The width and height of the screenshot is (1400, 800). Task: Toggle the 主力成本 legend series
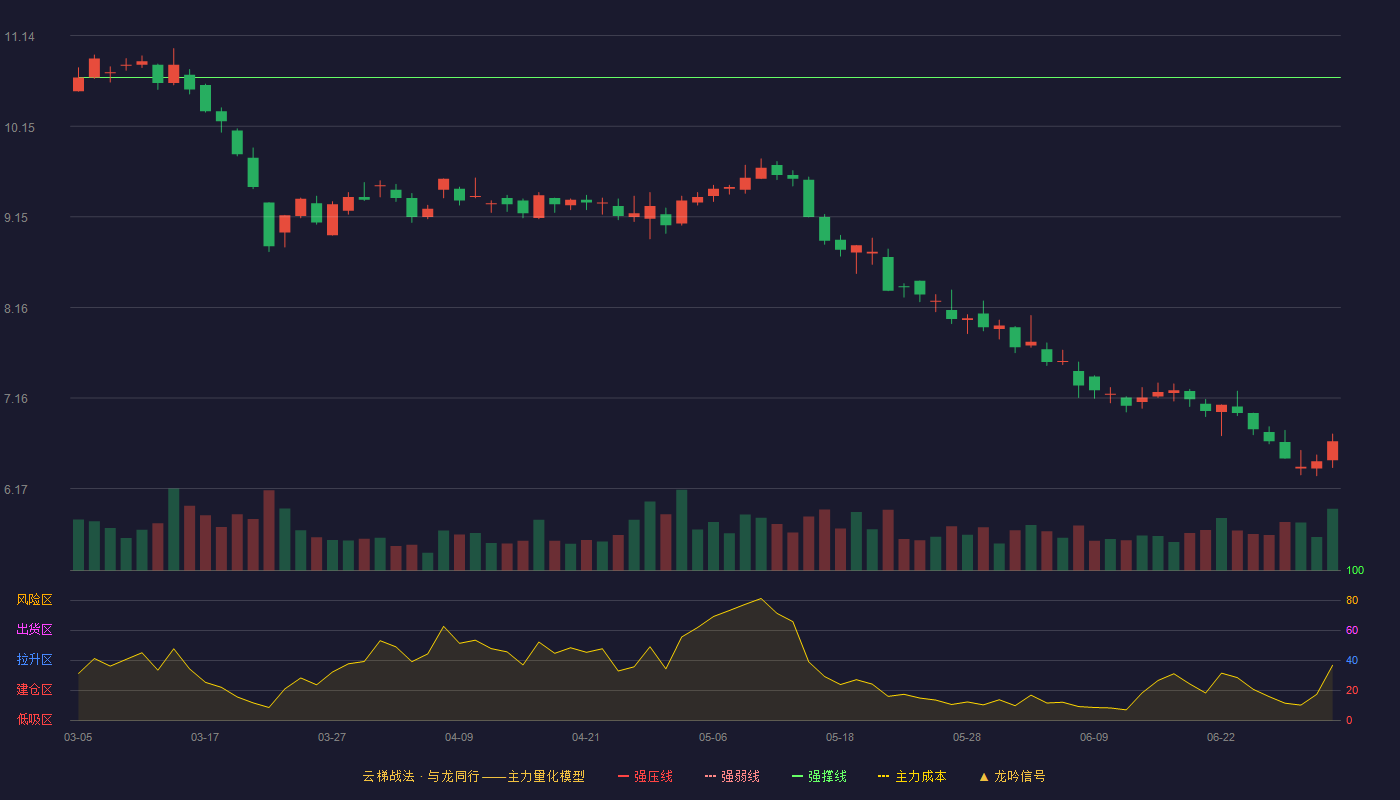pos(912,776)
